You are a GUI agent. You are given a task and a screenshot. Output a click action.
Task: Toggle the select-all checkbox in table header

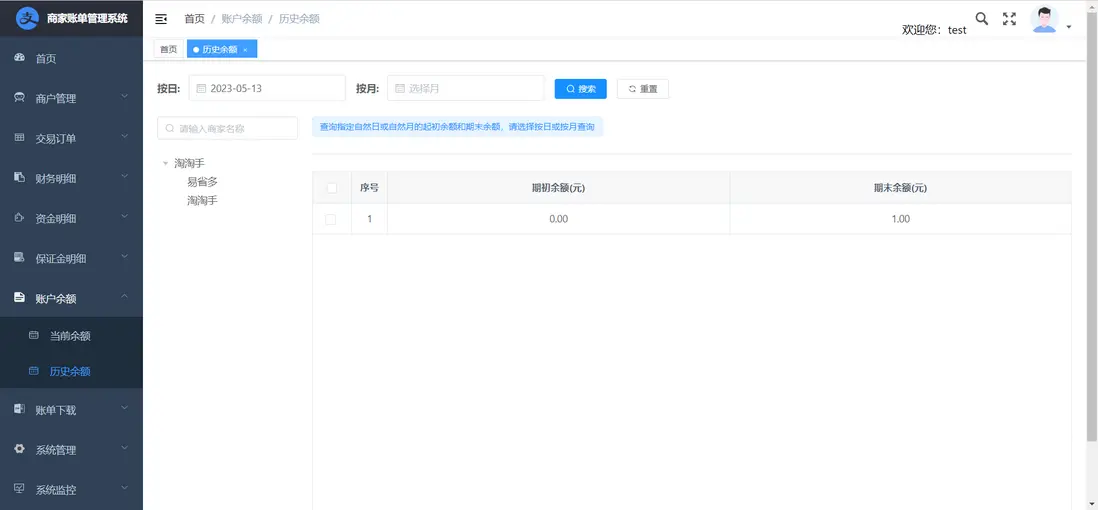pos(332,188)
